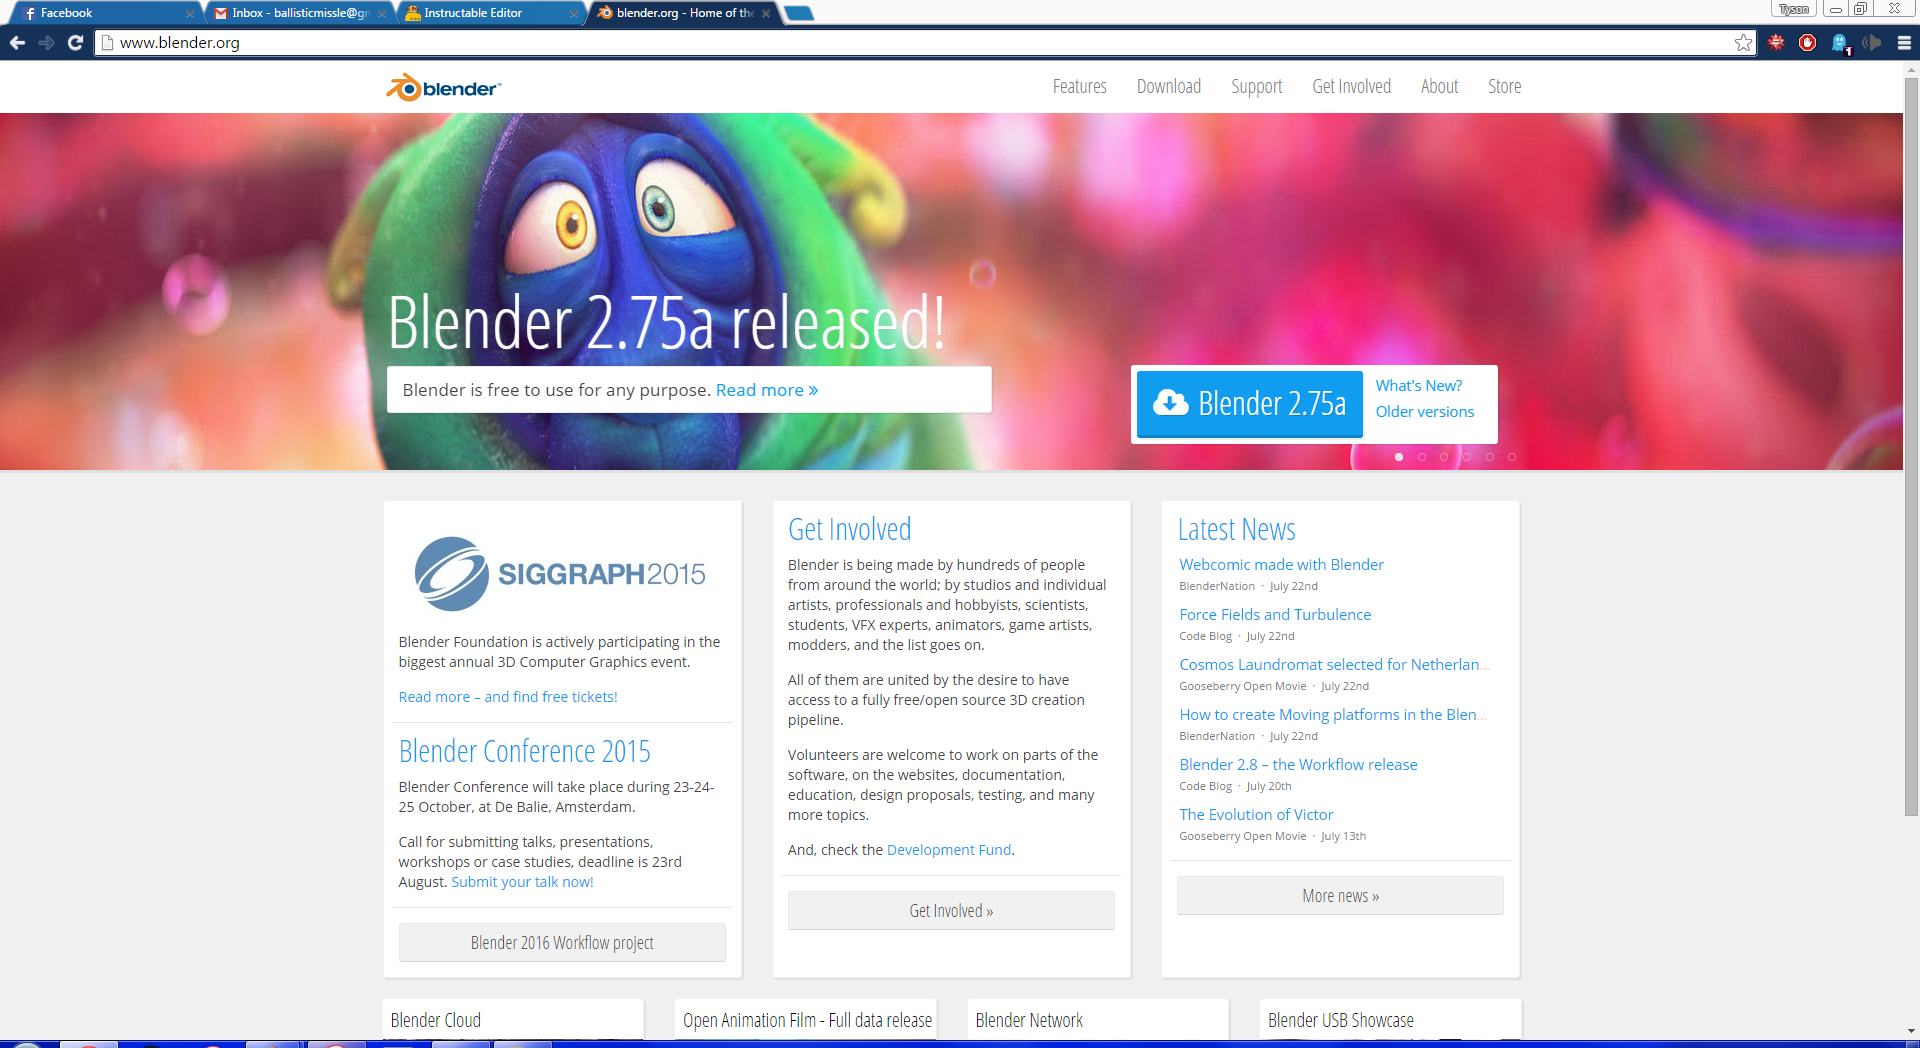Open the Support menu item

pos(1256,87)
